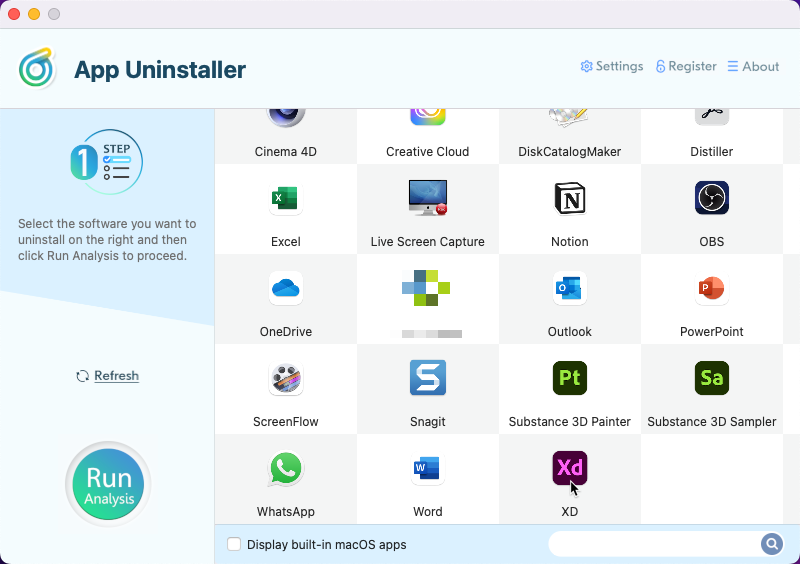Select the WhatsApp app icon
This screenshot has height=564, width=800.
coord(286,468)
